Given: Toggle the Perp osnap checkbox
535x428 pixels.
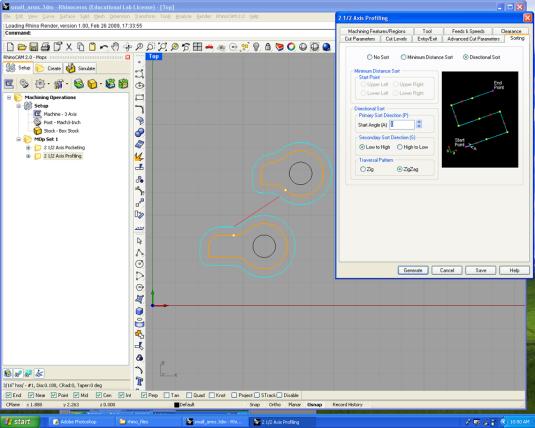Looking at the screenshot, I should tap(144, 395).
